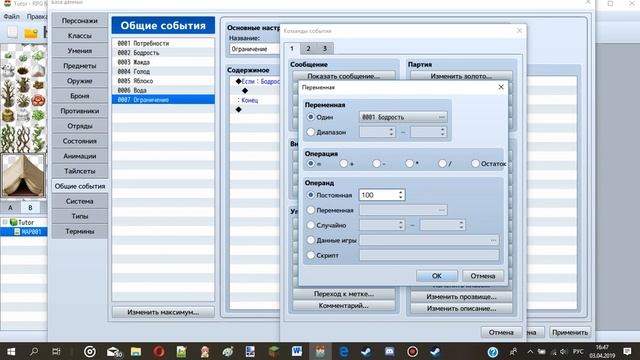The image size is (640, 360).
Task: Click Применить in the database window
Action: pos(570,332)
